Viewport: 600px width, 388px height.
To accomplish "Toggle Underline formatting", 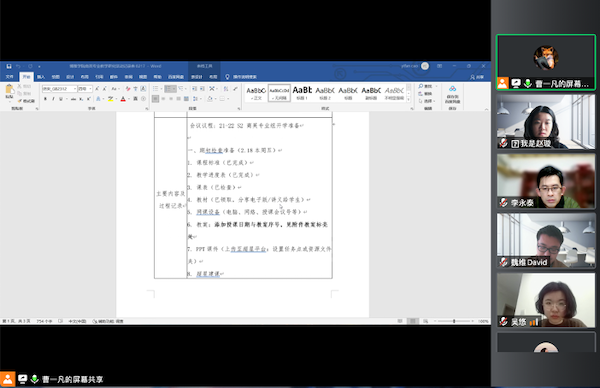I will [60, 99].
